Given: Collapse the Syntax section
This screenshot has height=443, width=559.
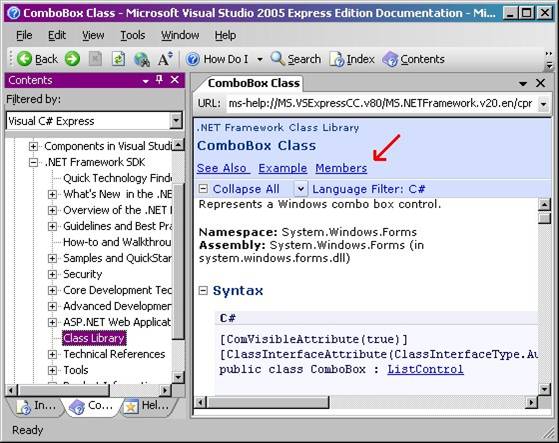Looking at the screenshot, I should pos(203,290).
